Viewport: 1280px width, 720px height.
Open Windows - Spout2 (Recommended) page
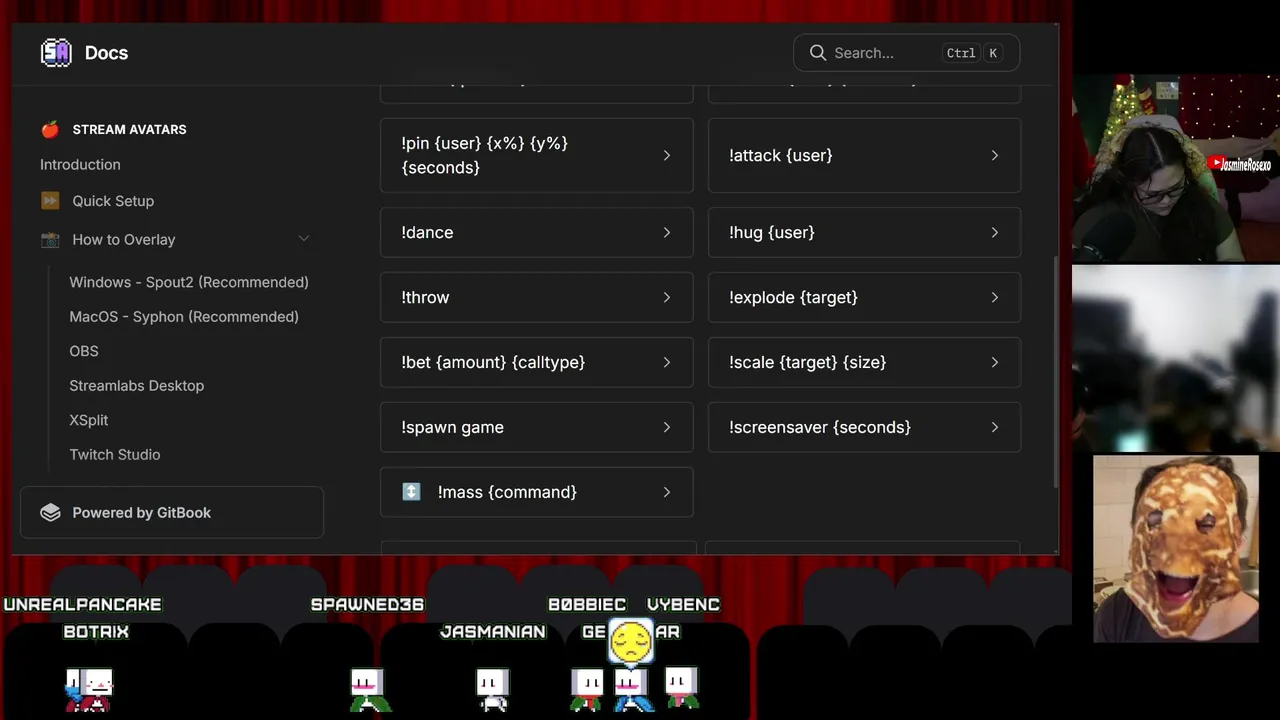189,282
